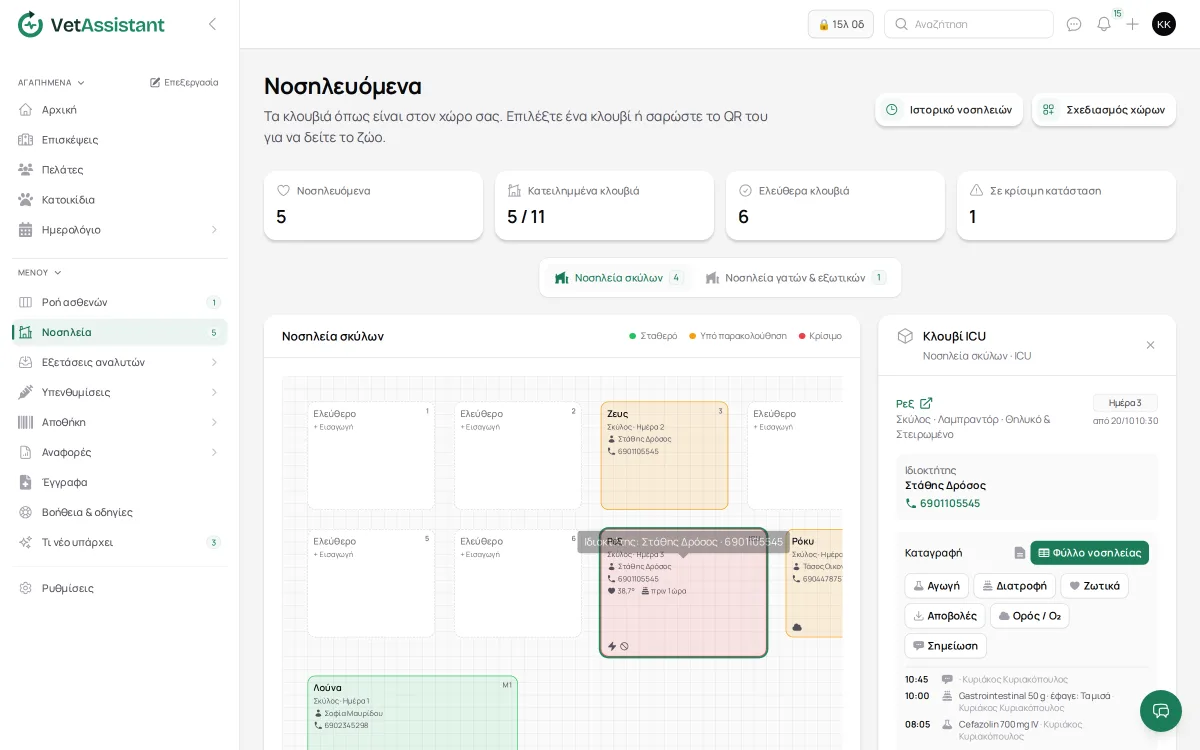
Task: Switch to Νοσηλεία γατών & εξωτικών tab
Action: click(x=795, y=278)
